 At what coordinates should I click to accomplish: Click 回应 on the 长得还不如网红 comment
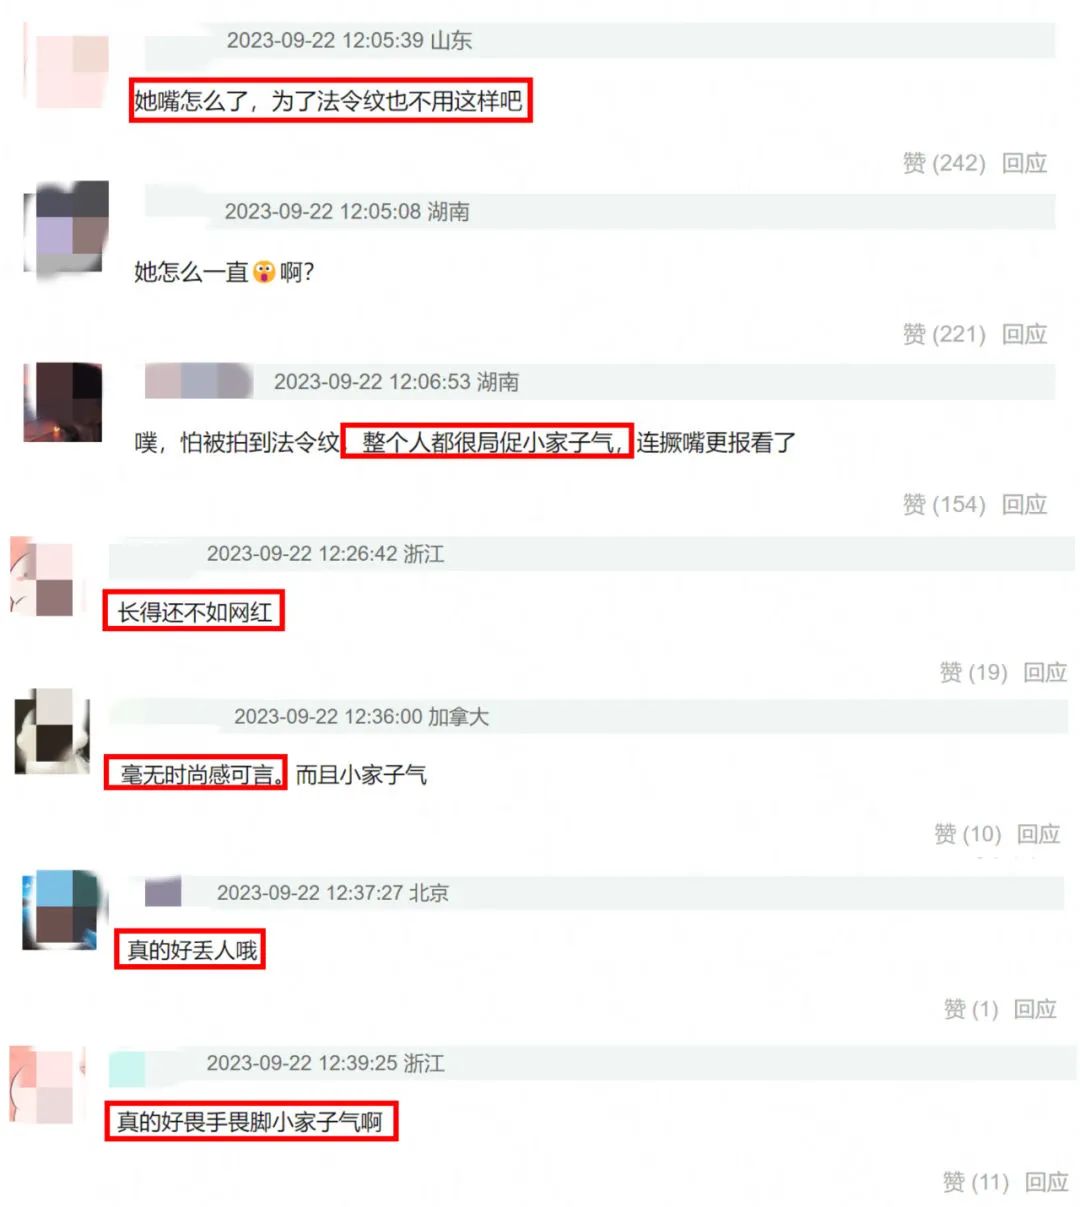tap(1046, 672)
